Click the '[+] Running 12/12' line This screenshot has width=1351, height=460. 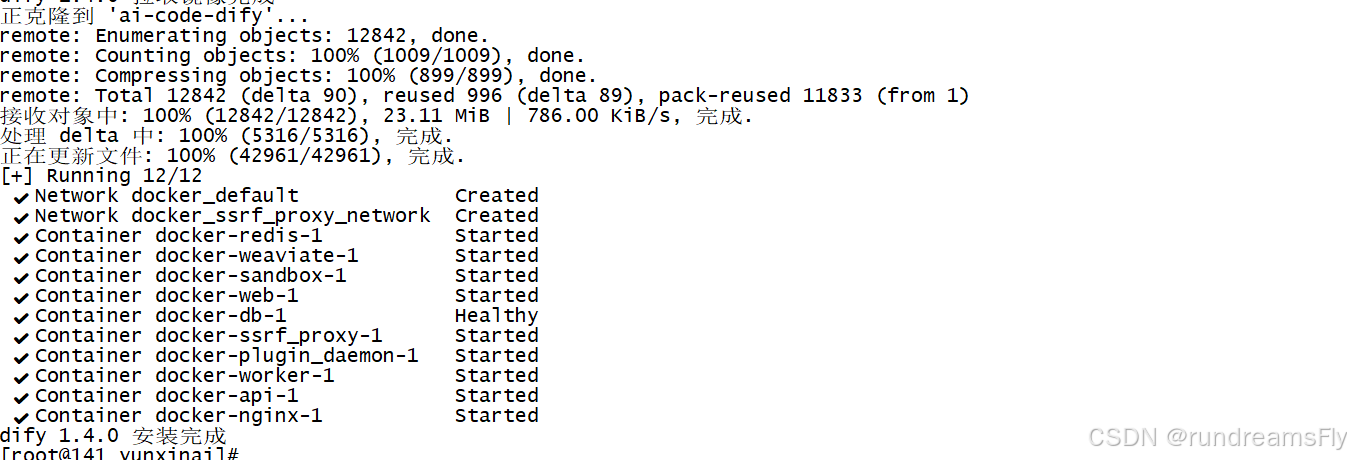101,176
